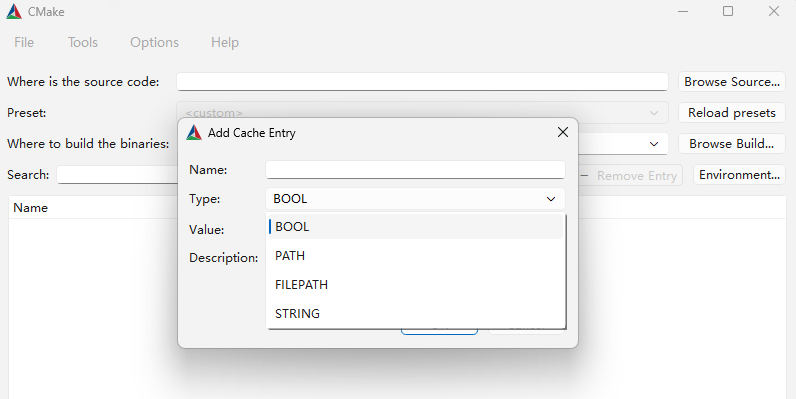Click the Reload presets button

click(x=732, y=113)
